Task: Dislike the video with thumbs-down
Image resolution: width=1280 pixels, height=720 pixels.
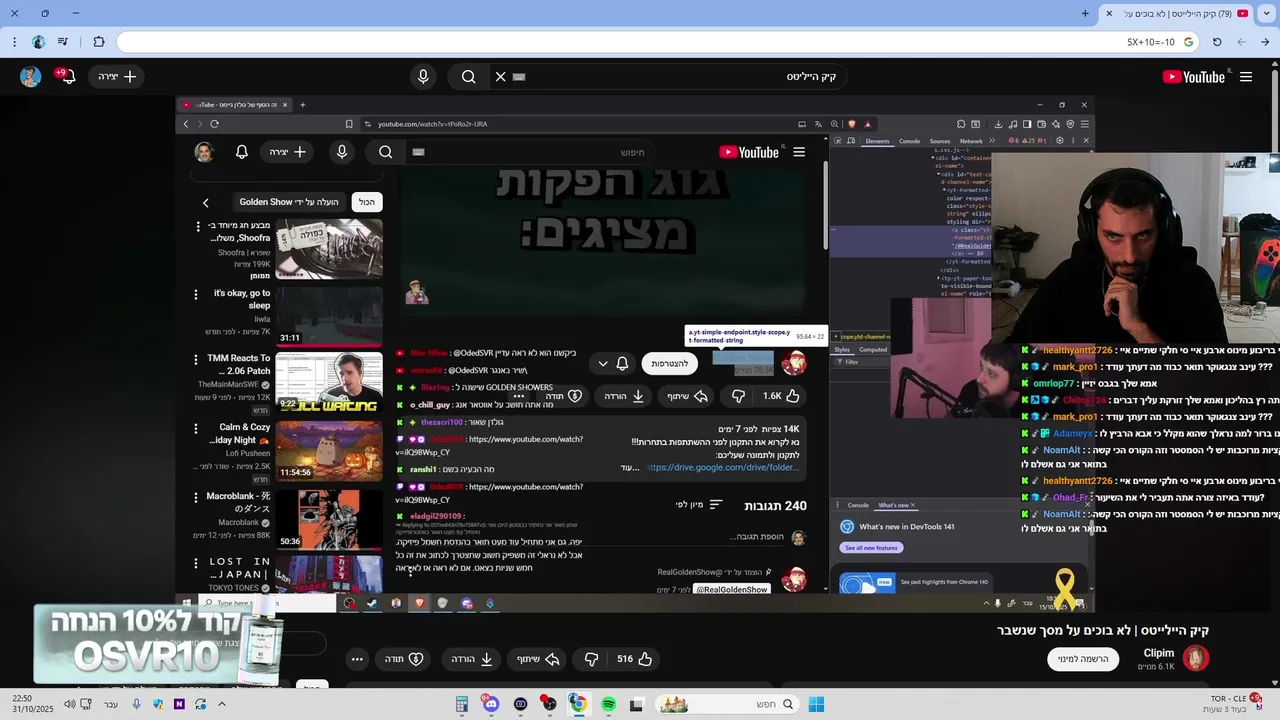Action: coord(591,659)
